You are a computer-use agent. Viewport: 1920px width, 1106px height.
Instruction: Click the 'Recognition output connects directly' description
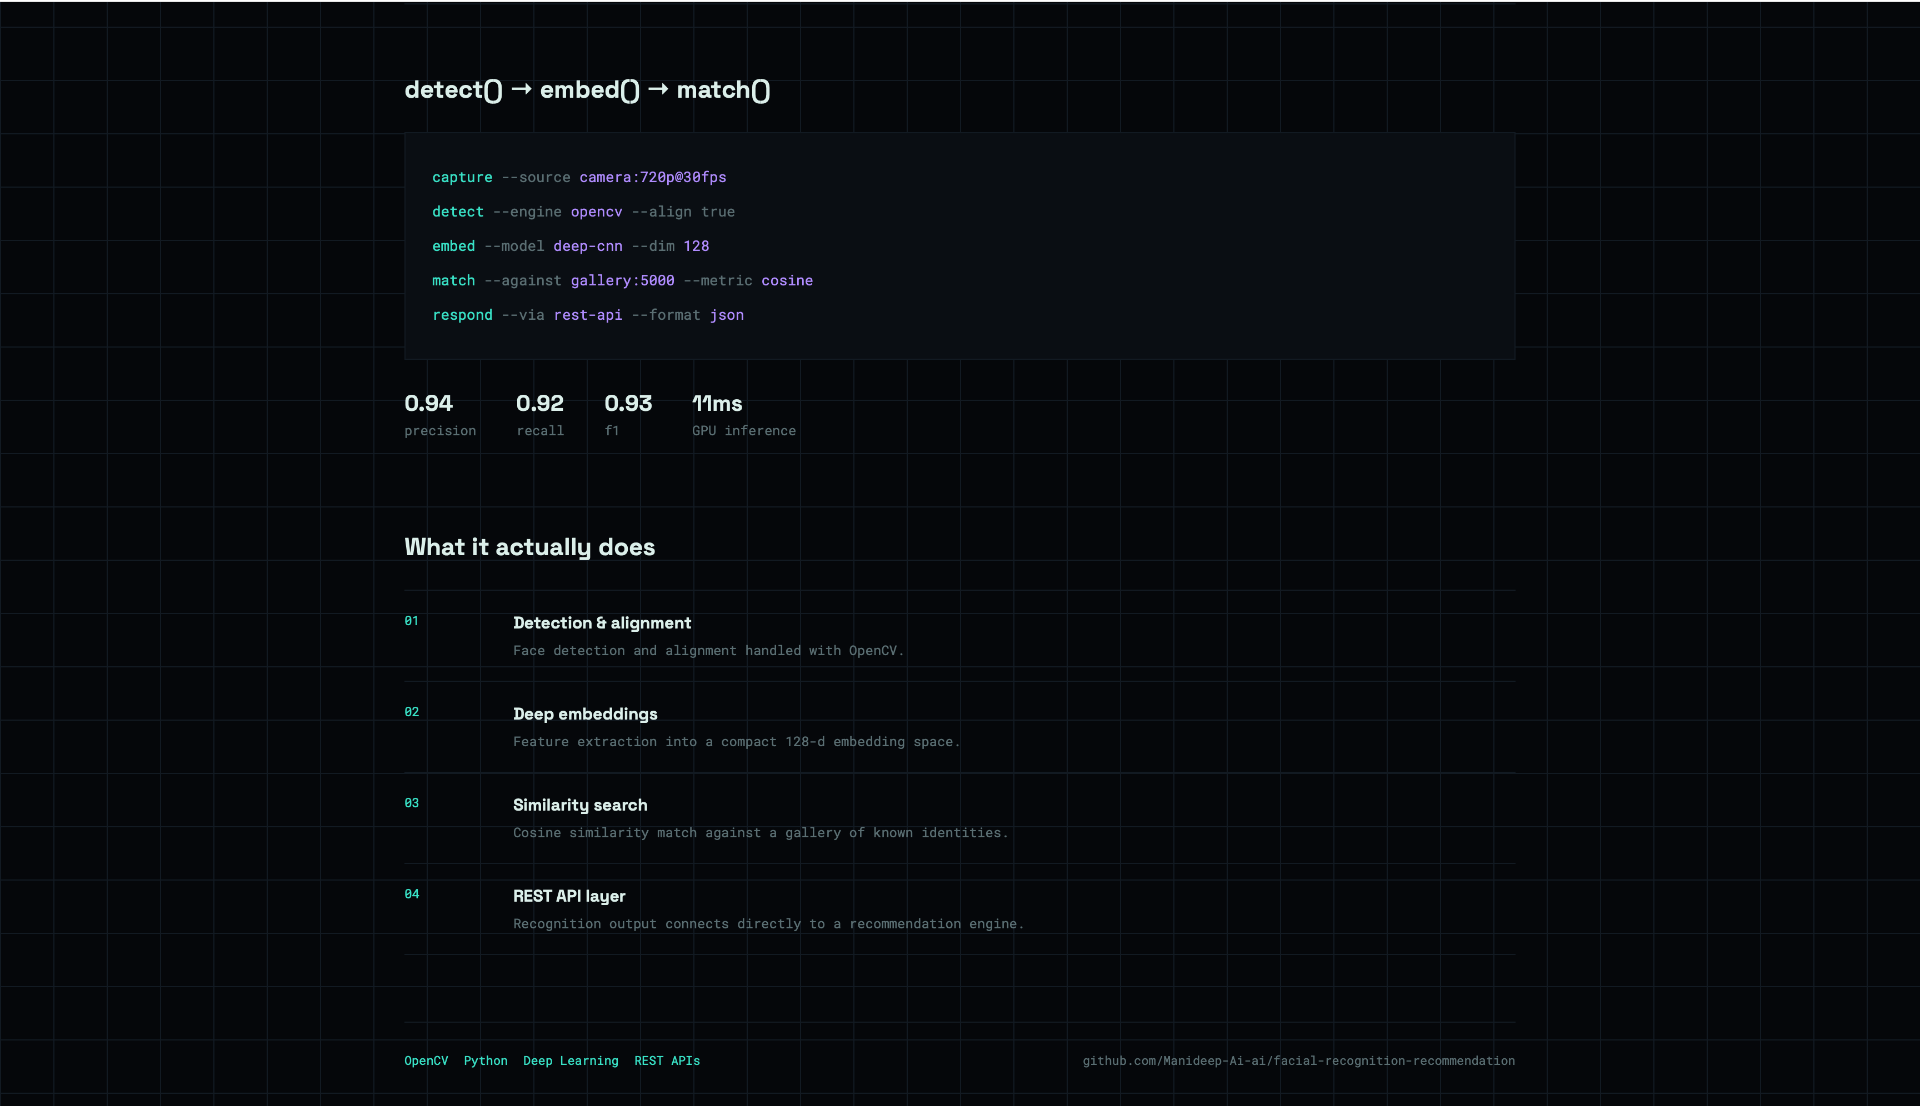768,924
